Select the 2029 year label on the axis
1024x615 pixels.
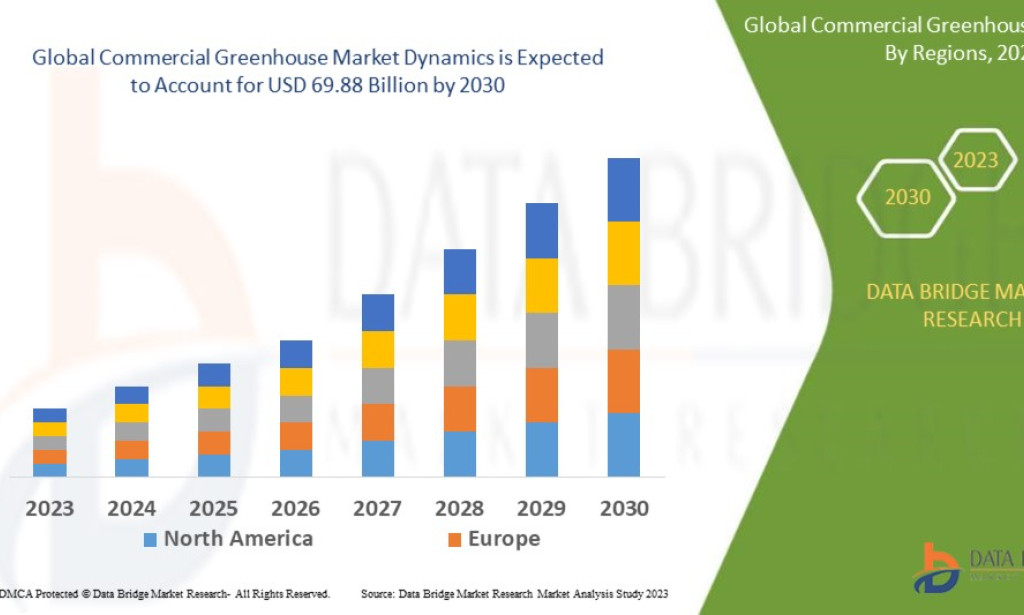(x=541, y=509)
